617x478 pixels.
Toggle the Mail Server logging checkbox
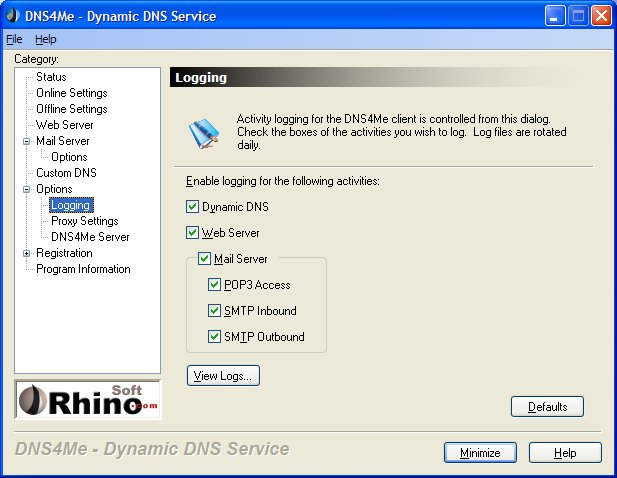coord(204,258)
